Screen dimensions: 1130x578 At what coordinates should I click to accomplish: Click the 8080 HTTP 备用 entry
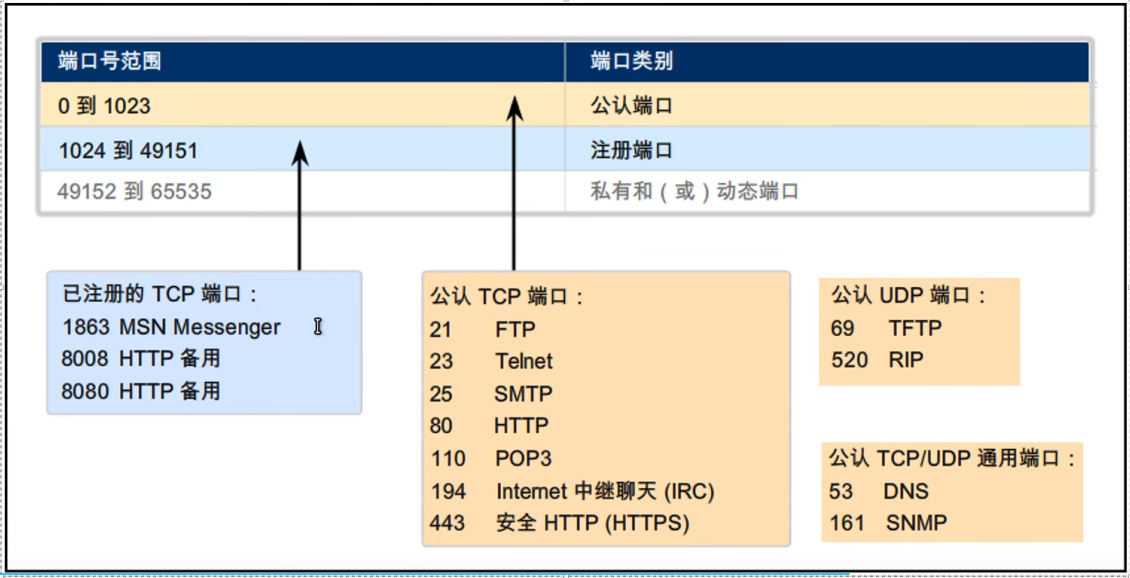[141, 391]
